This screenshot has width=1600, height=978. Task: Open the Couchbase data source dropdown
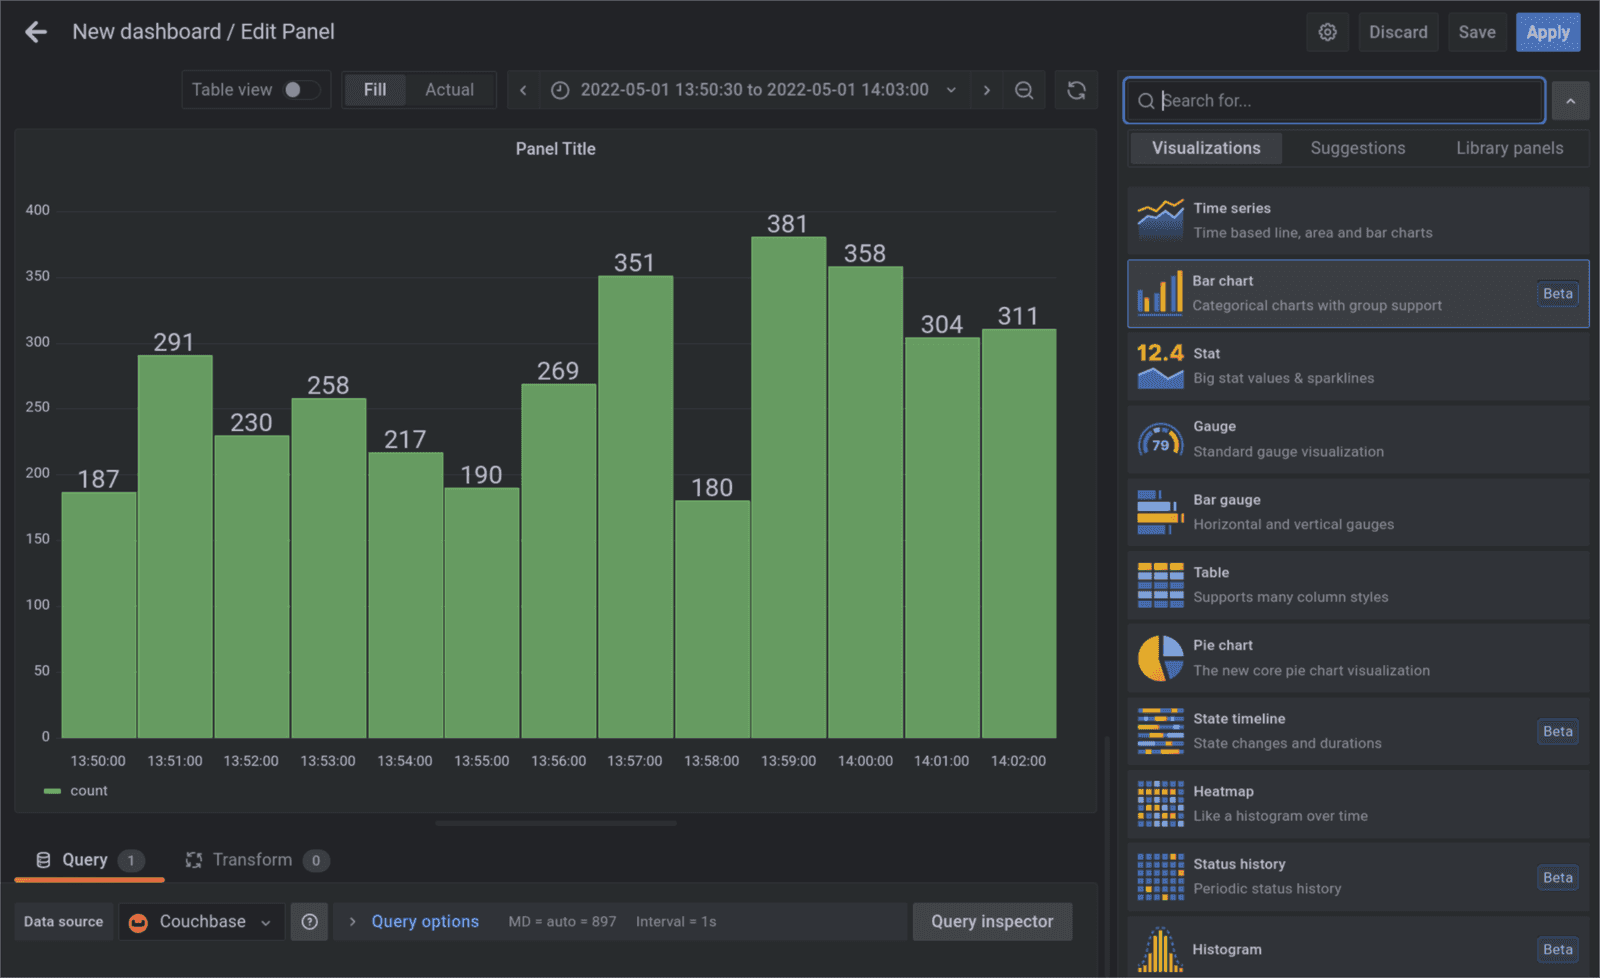(200, 921)
